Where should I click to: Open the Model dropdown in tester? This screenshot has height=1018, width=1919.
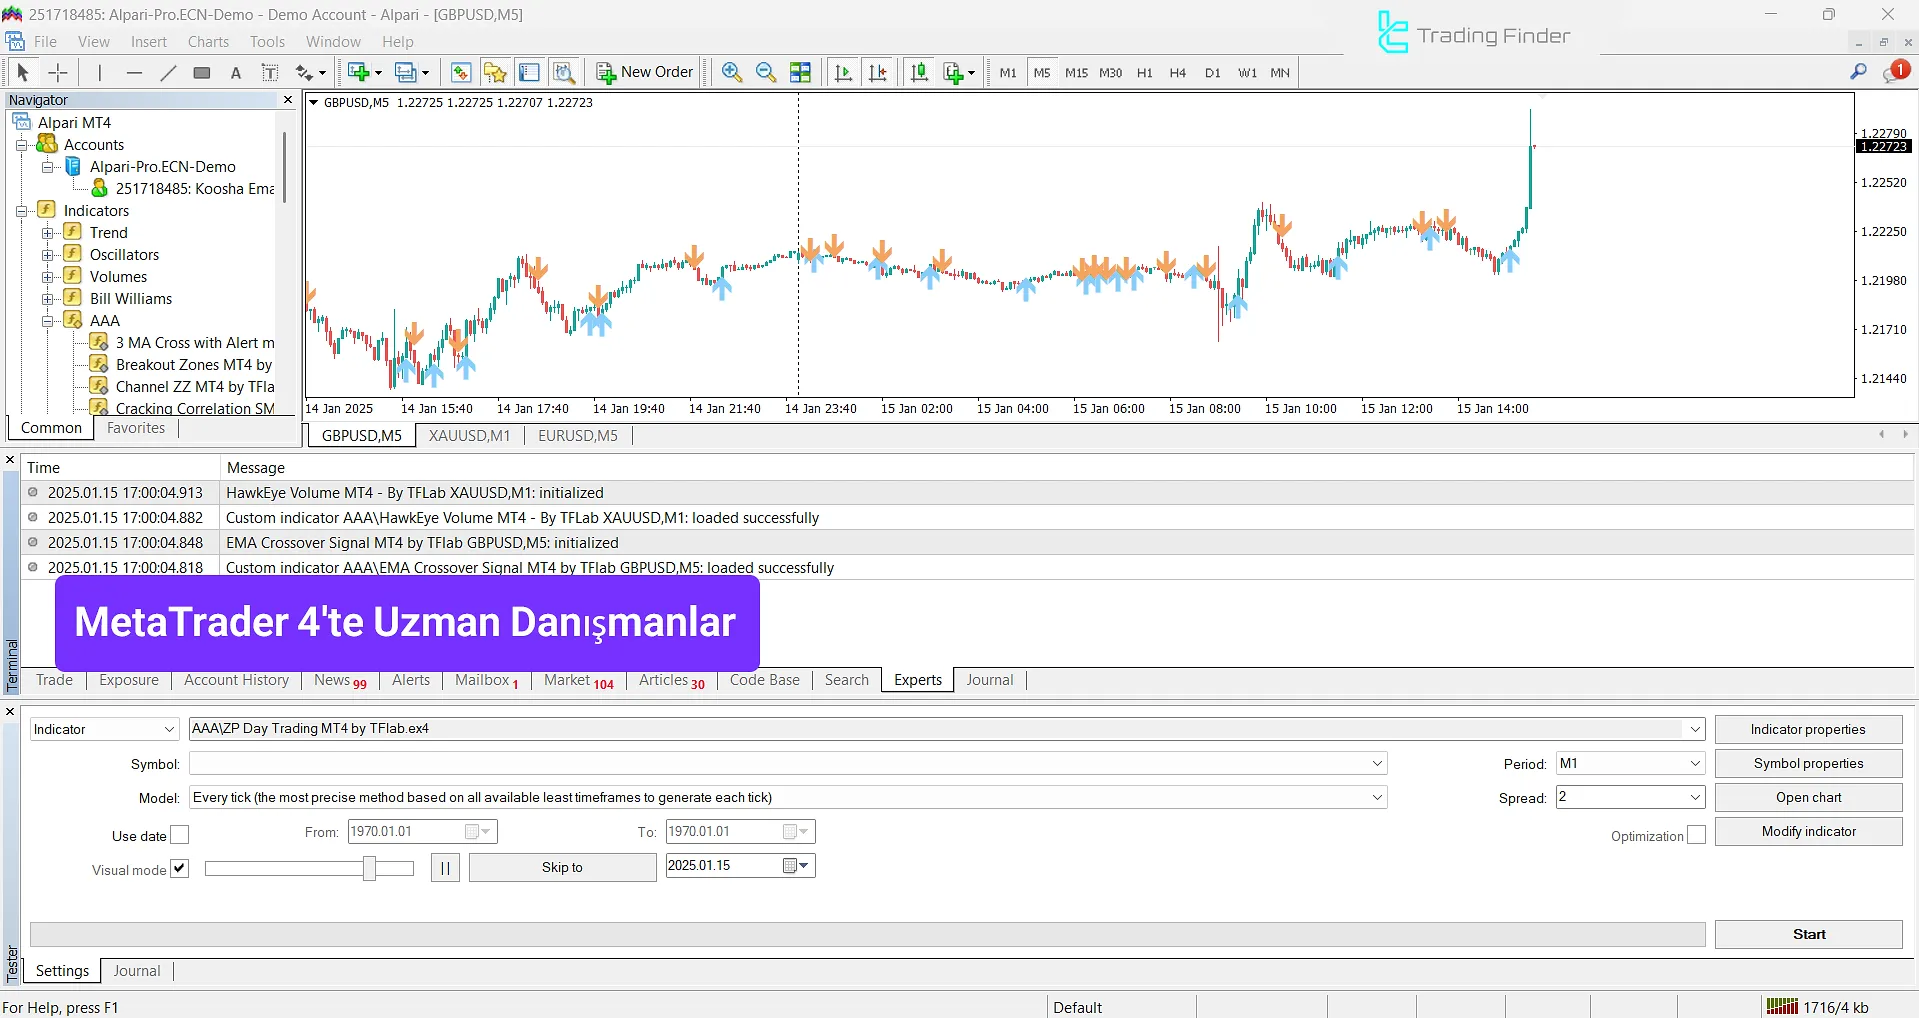point(788,797)
